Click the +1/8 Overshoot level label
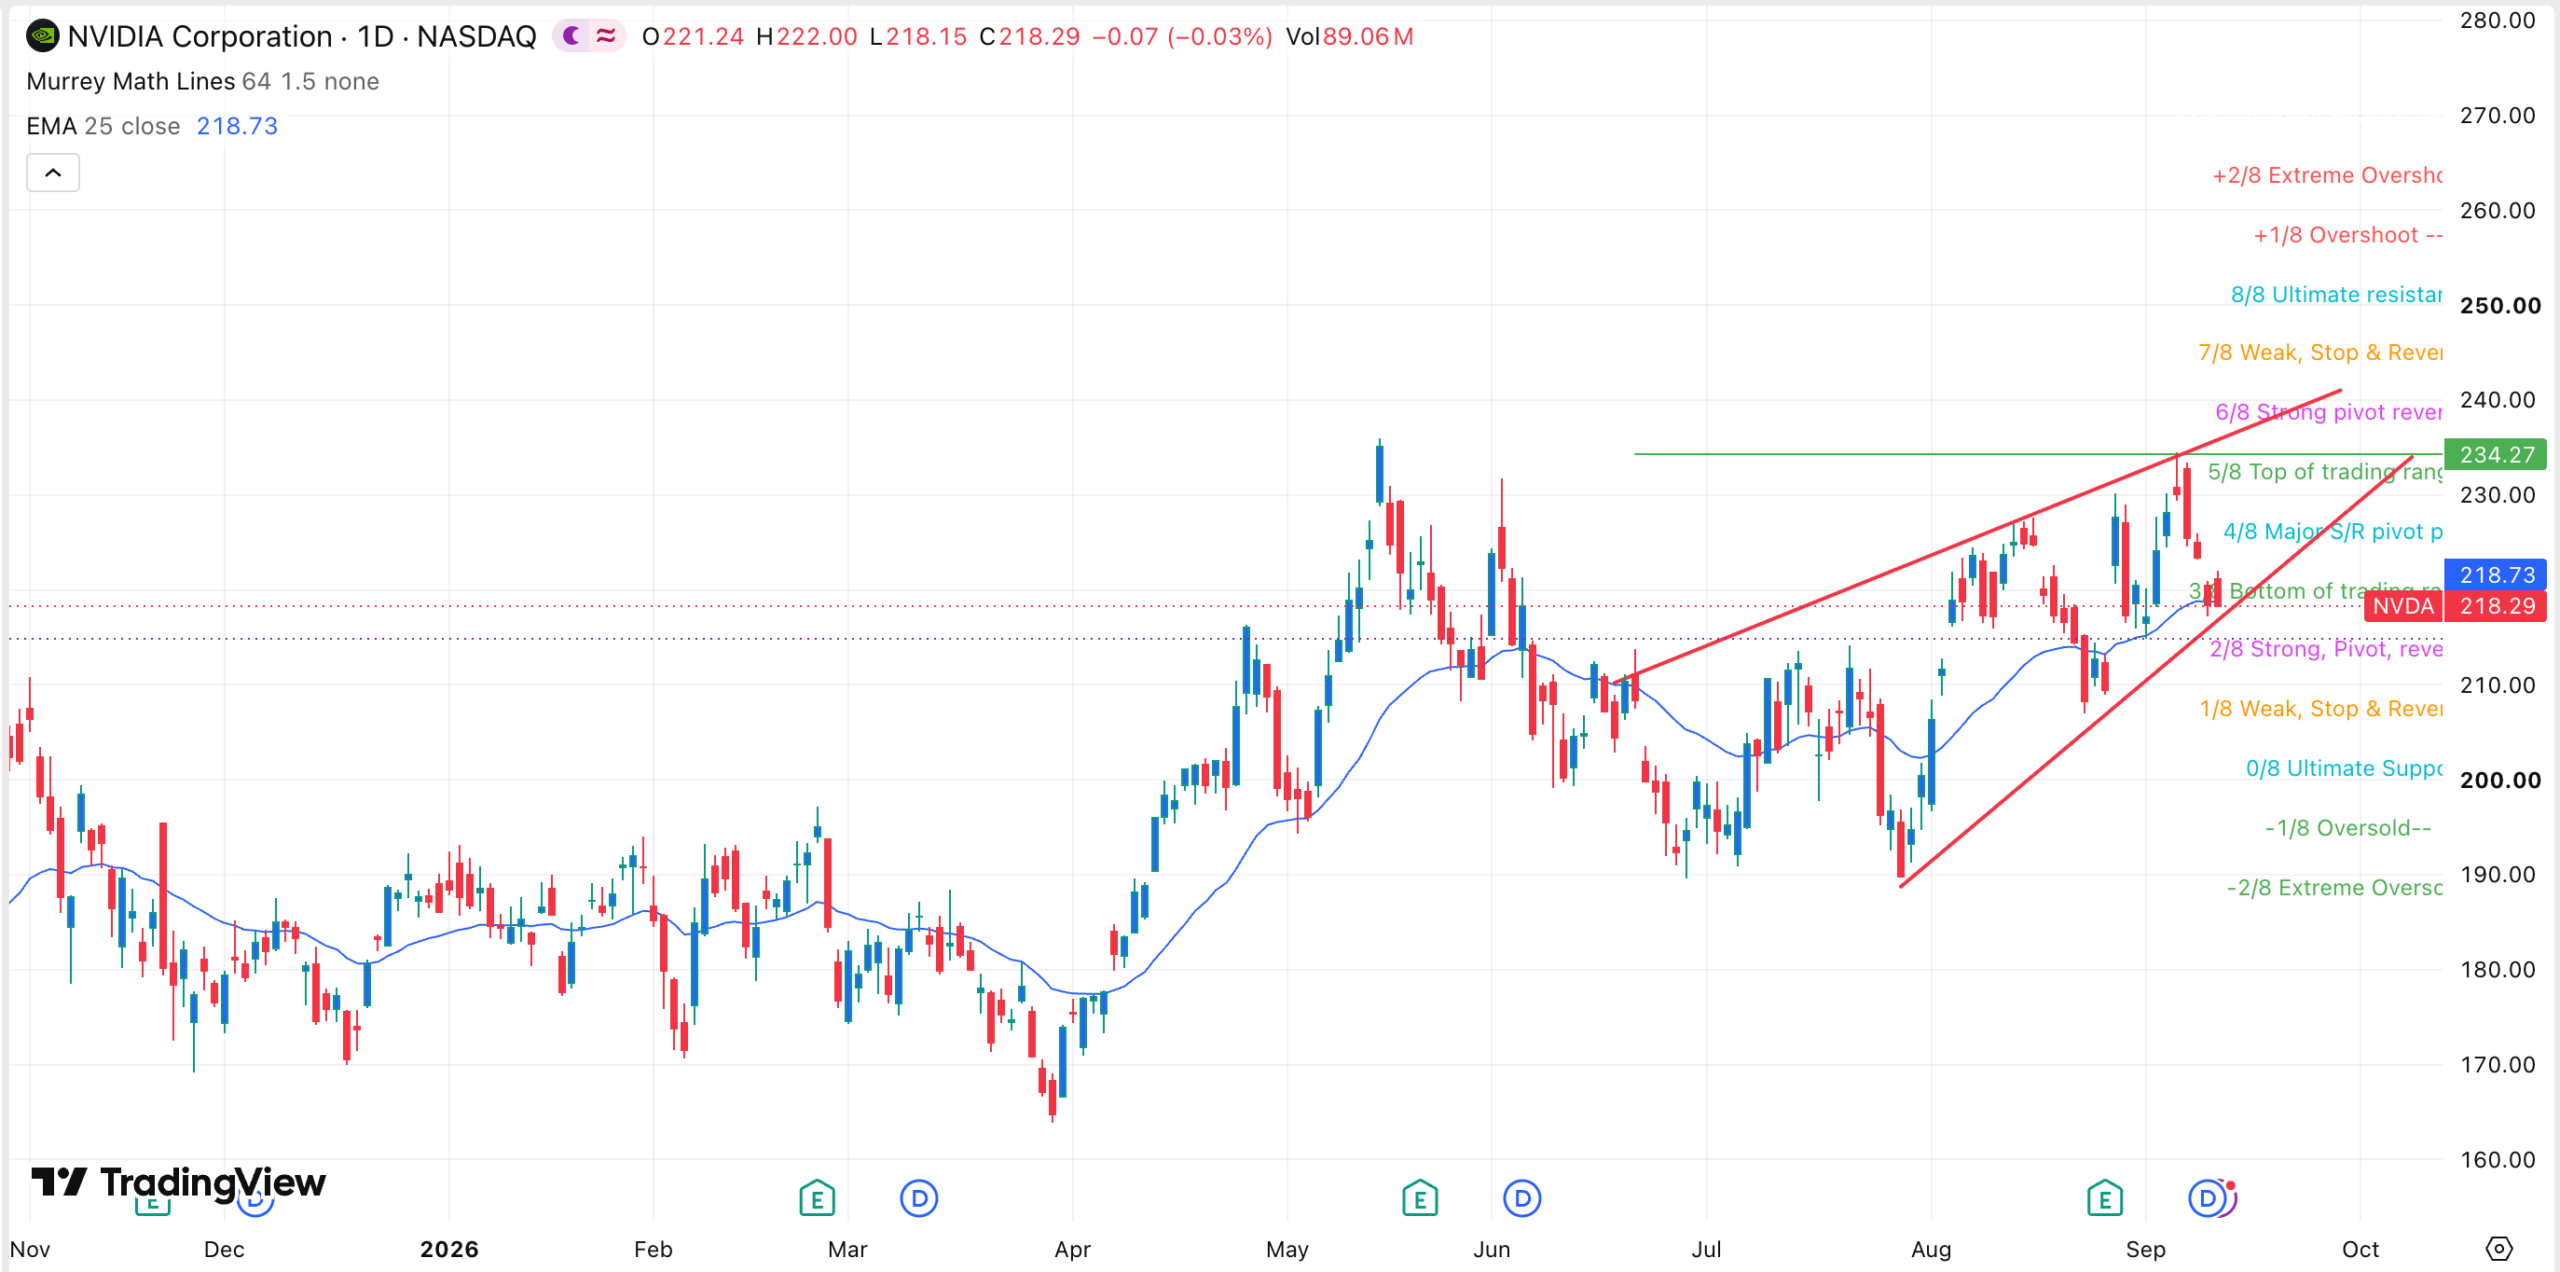 [2348, 235]
